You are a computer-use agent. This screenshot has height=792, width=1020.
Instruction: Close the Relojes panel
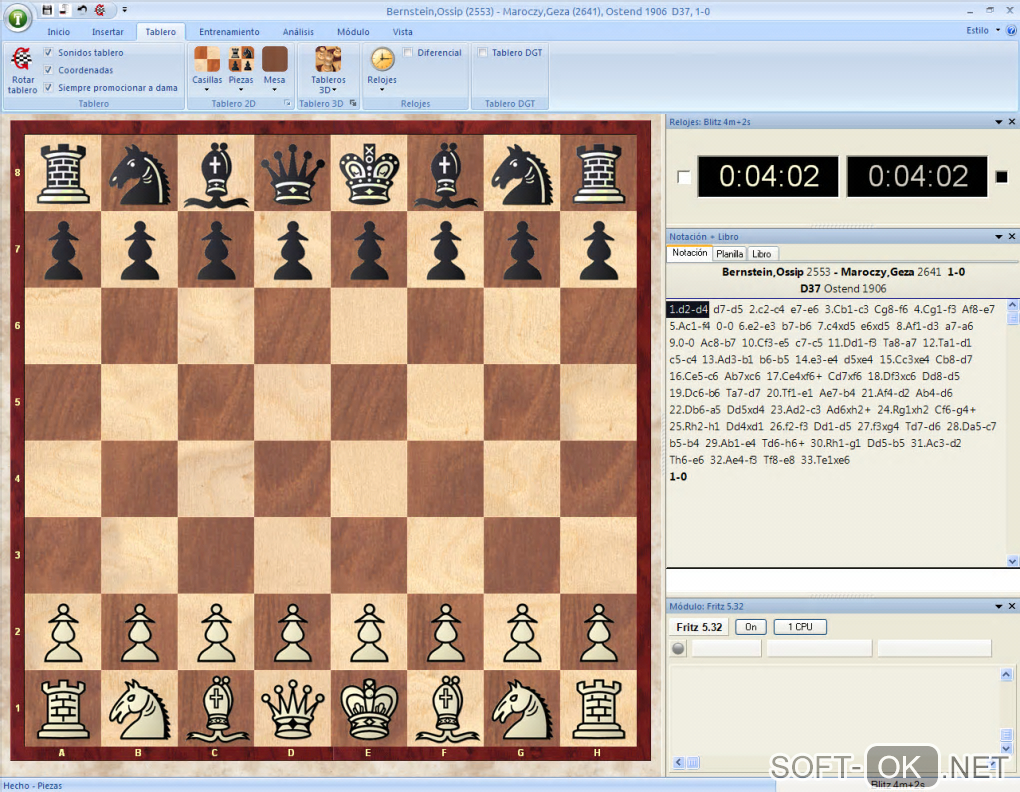click(x=1012, y=122)
